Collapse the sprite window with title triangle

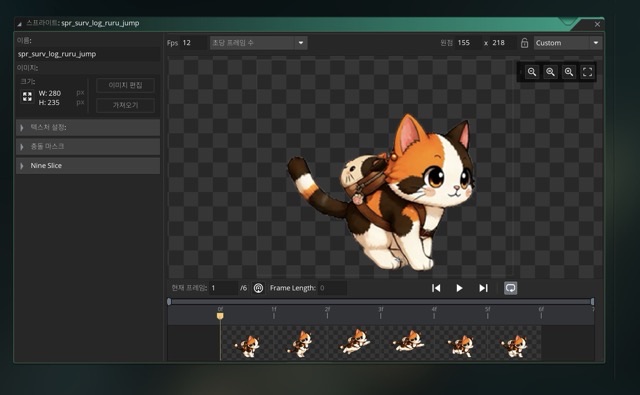[x=20, y=24]
